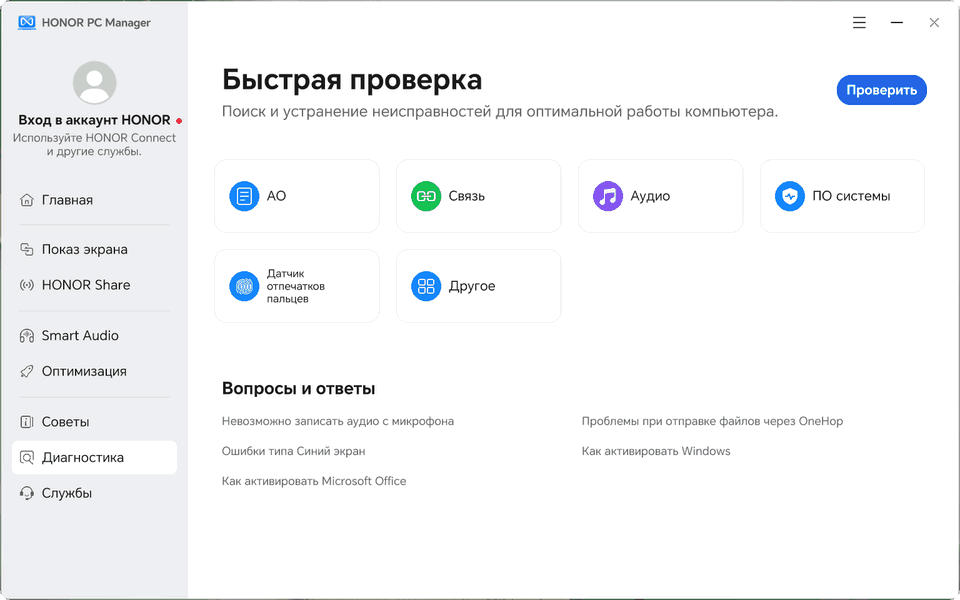Click the purple music note Аудио icon
The height and width of the screenshot is (600, 960).
pyautogui.click(x=608, y=196)
